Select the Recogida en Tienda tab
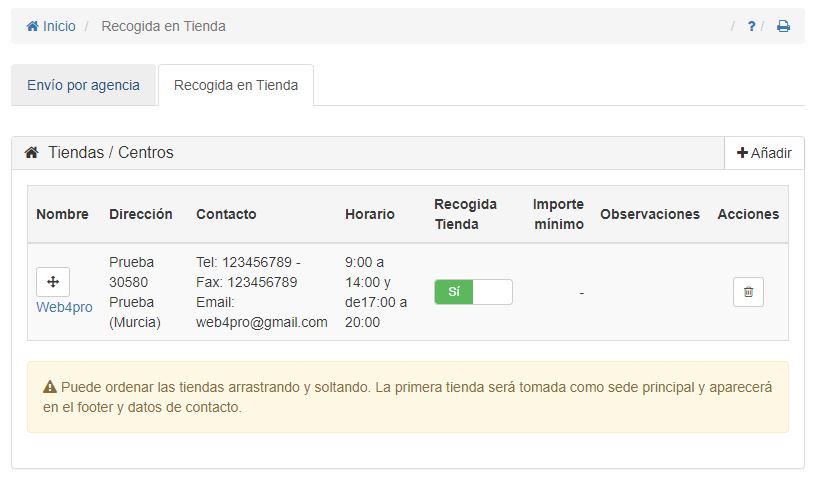Screen dimensions: 820x485 236,85
